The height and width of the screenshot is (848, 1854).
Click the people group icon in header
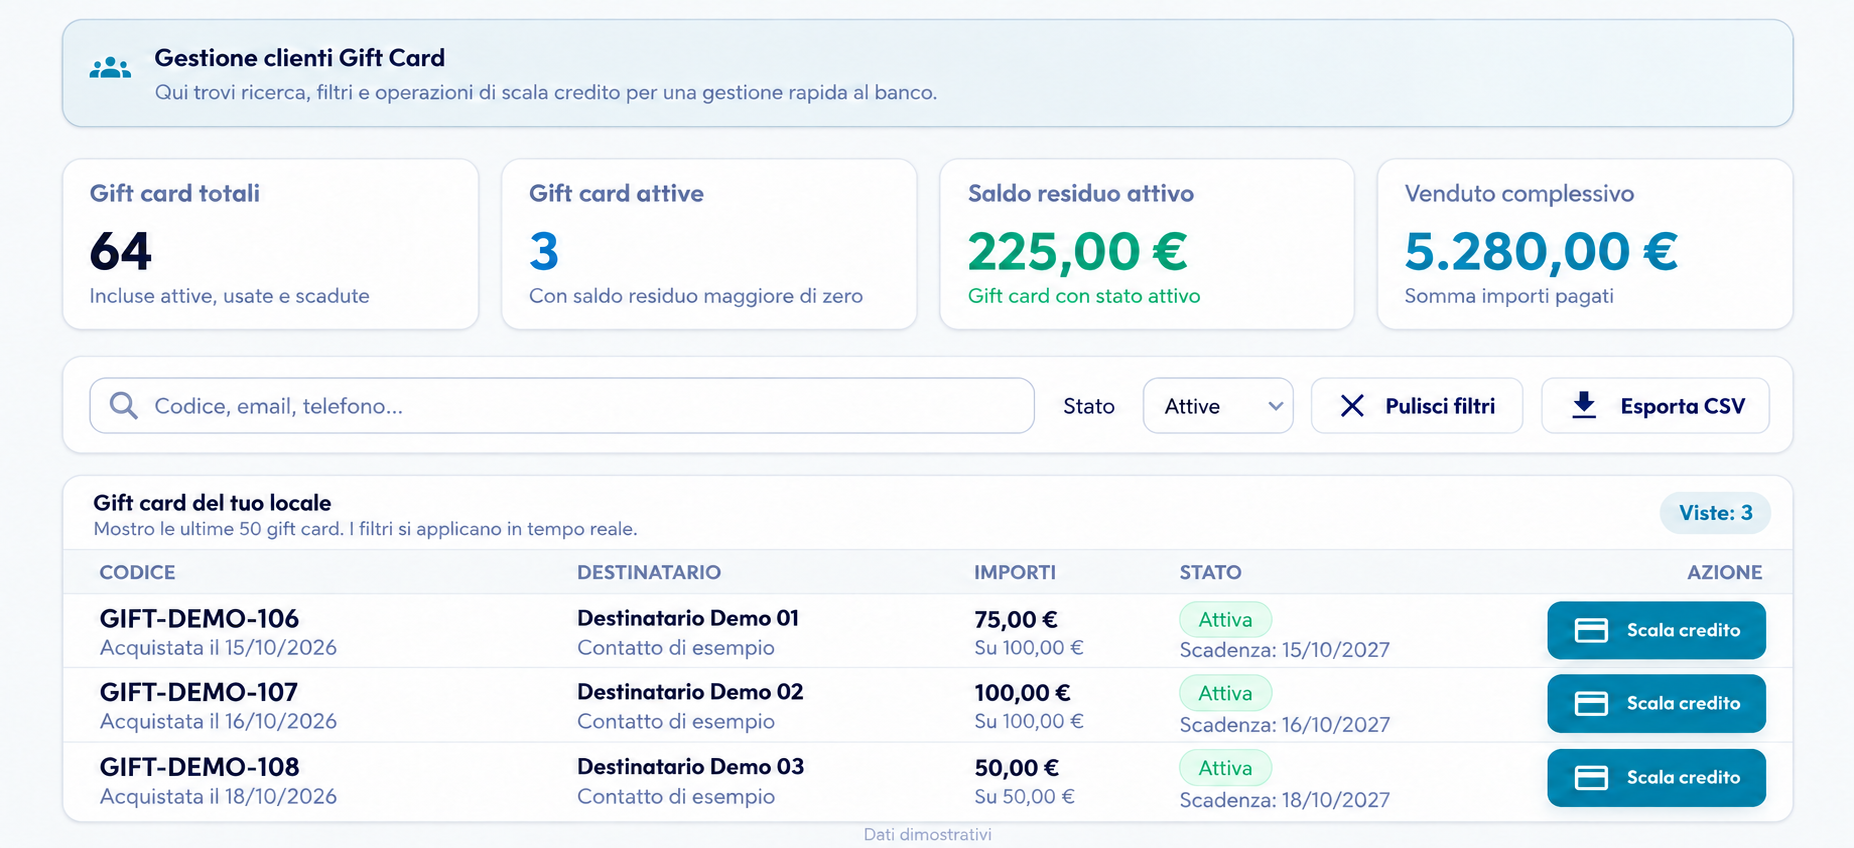tap(110, 69)
